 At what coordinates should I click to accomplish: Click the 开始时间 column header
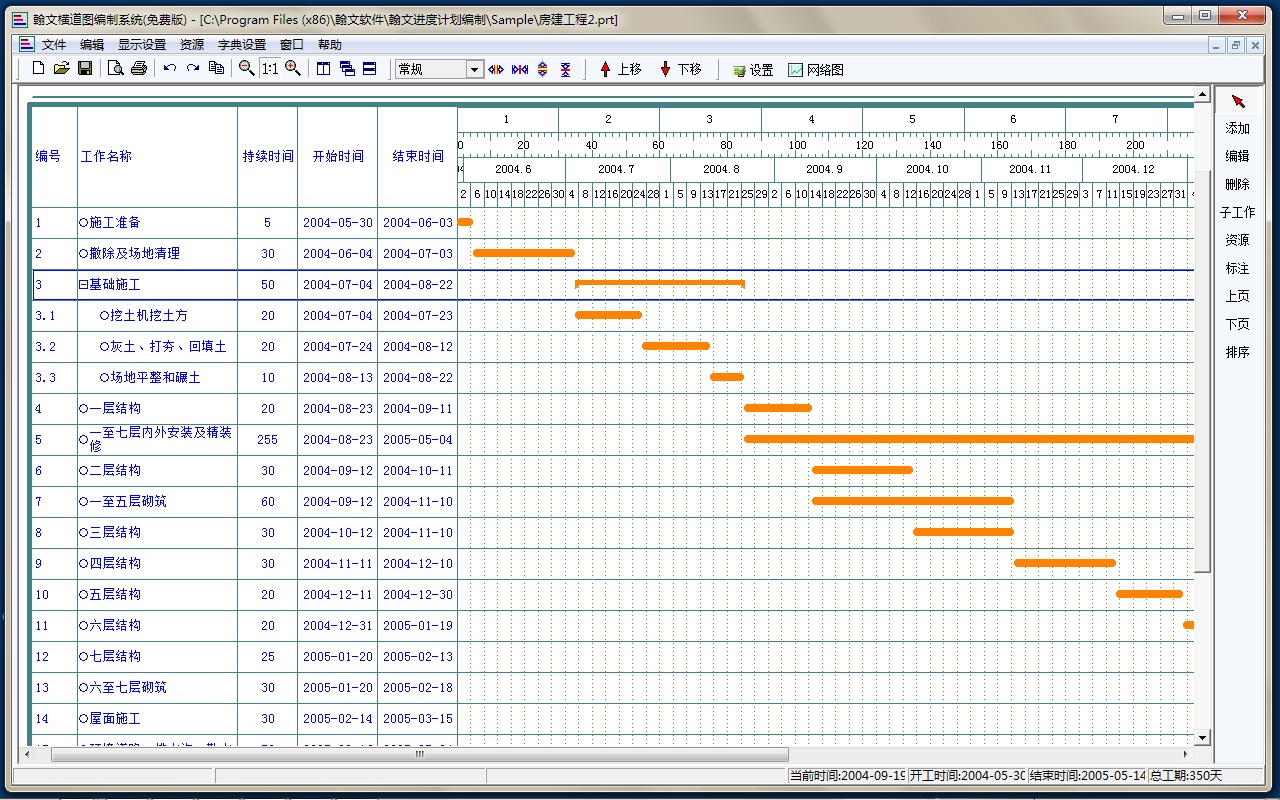338,157
